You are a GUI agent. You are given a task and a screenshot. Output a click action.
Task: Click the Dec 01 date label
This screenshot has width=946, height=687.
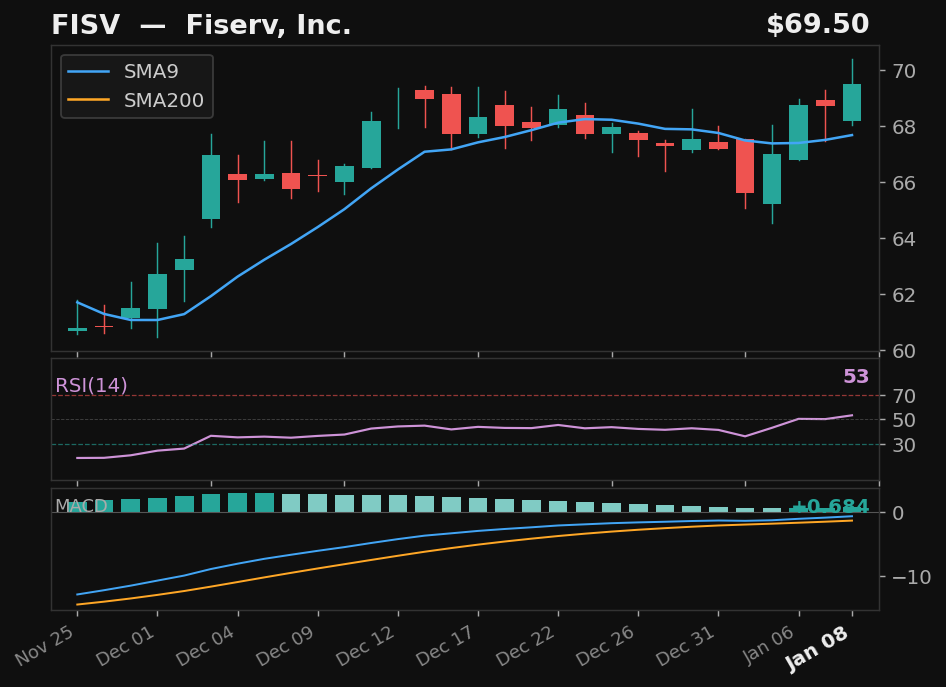tap(127, 645)
